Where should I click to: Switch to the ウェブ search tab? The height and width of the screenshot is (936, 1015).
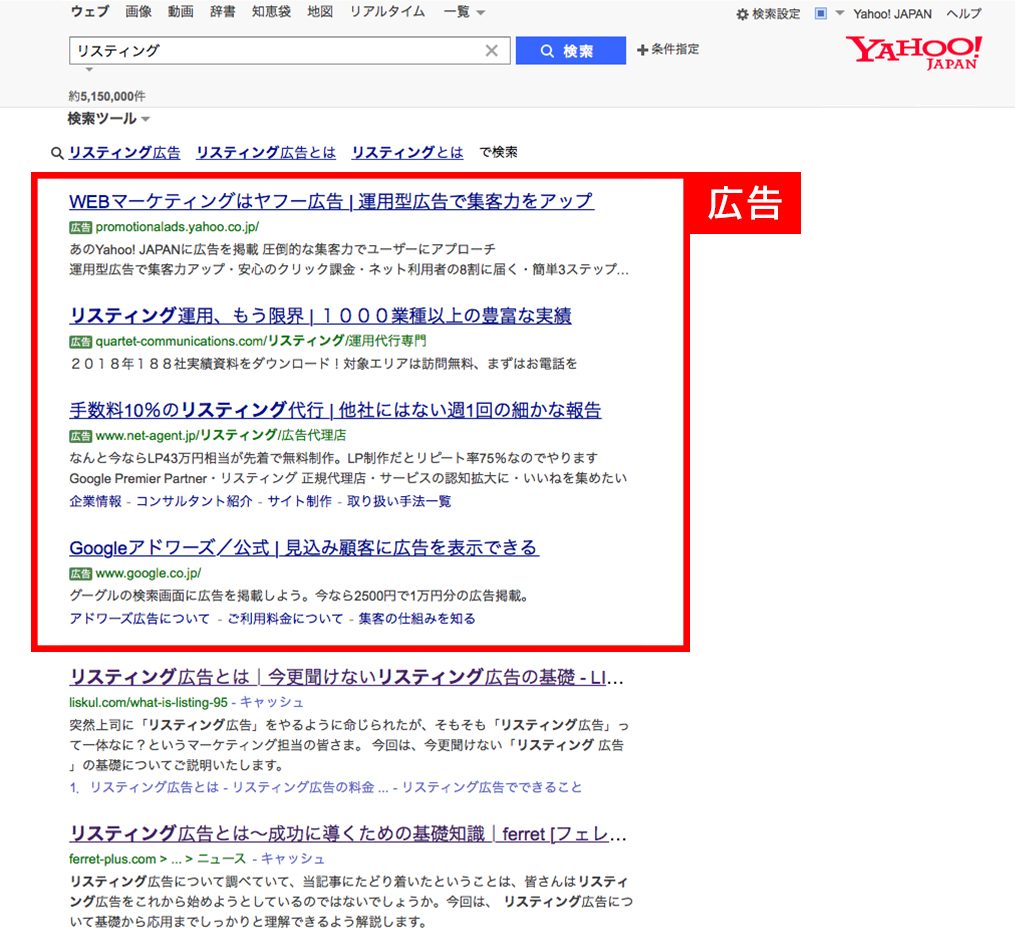[x=90, y=12]
